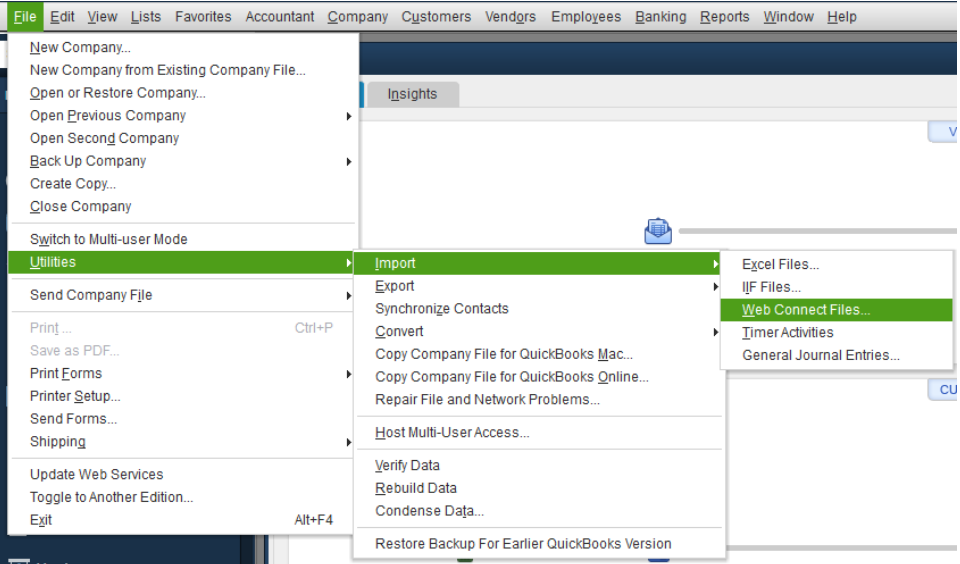Choose New Company... from File menu

(x=182, y=47)
